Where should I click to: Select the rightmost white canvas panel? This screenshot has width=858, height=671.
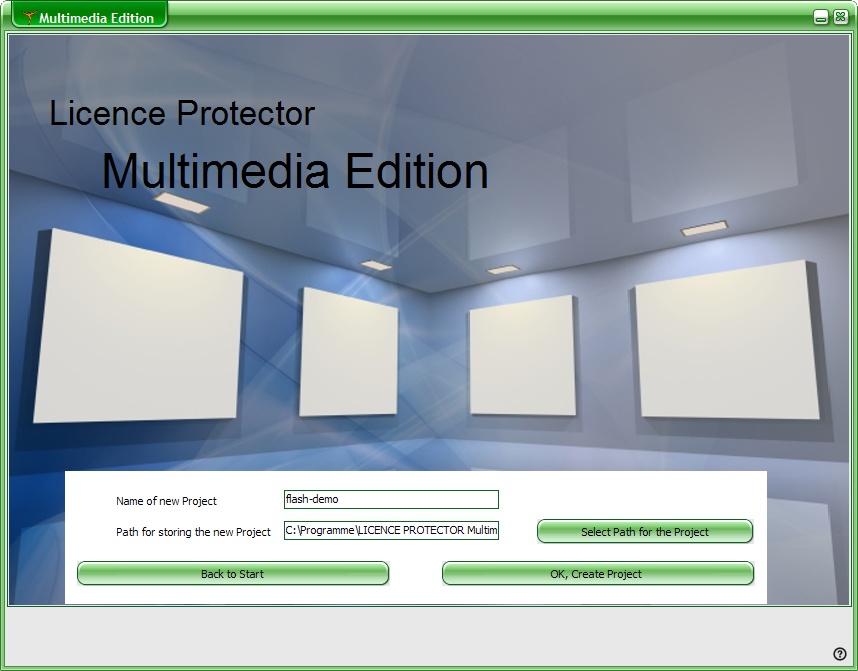coord(727,340)
